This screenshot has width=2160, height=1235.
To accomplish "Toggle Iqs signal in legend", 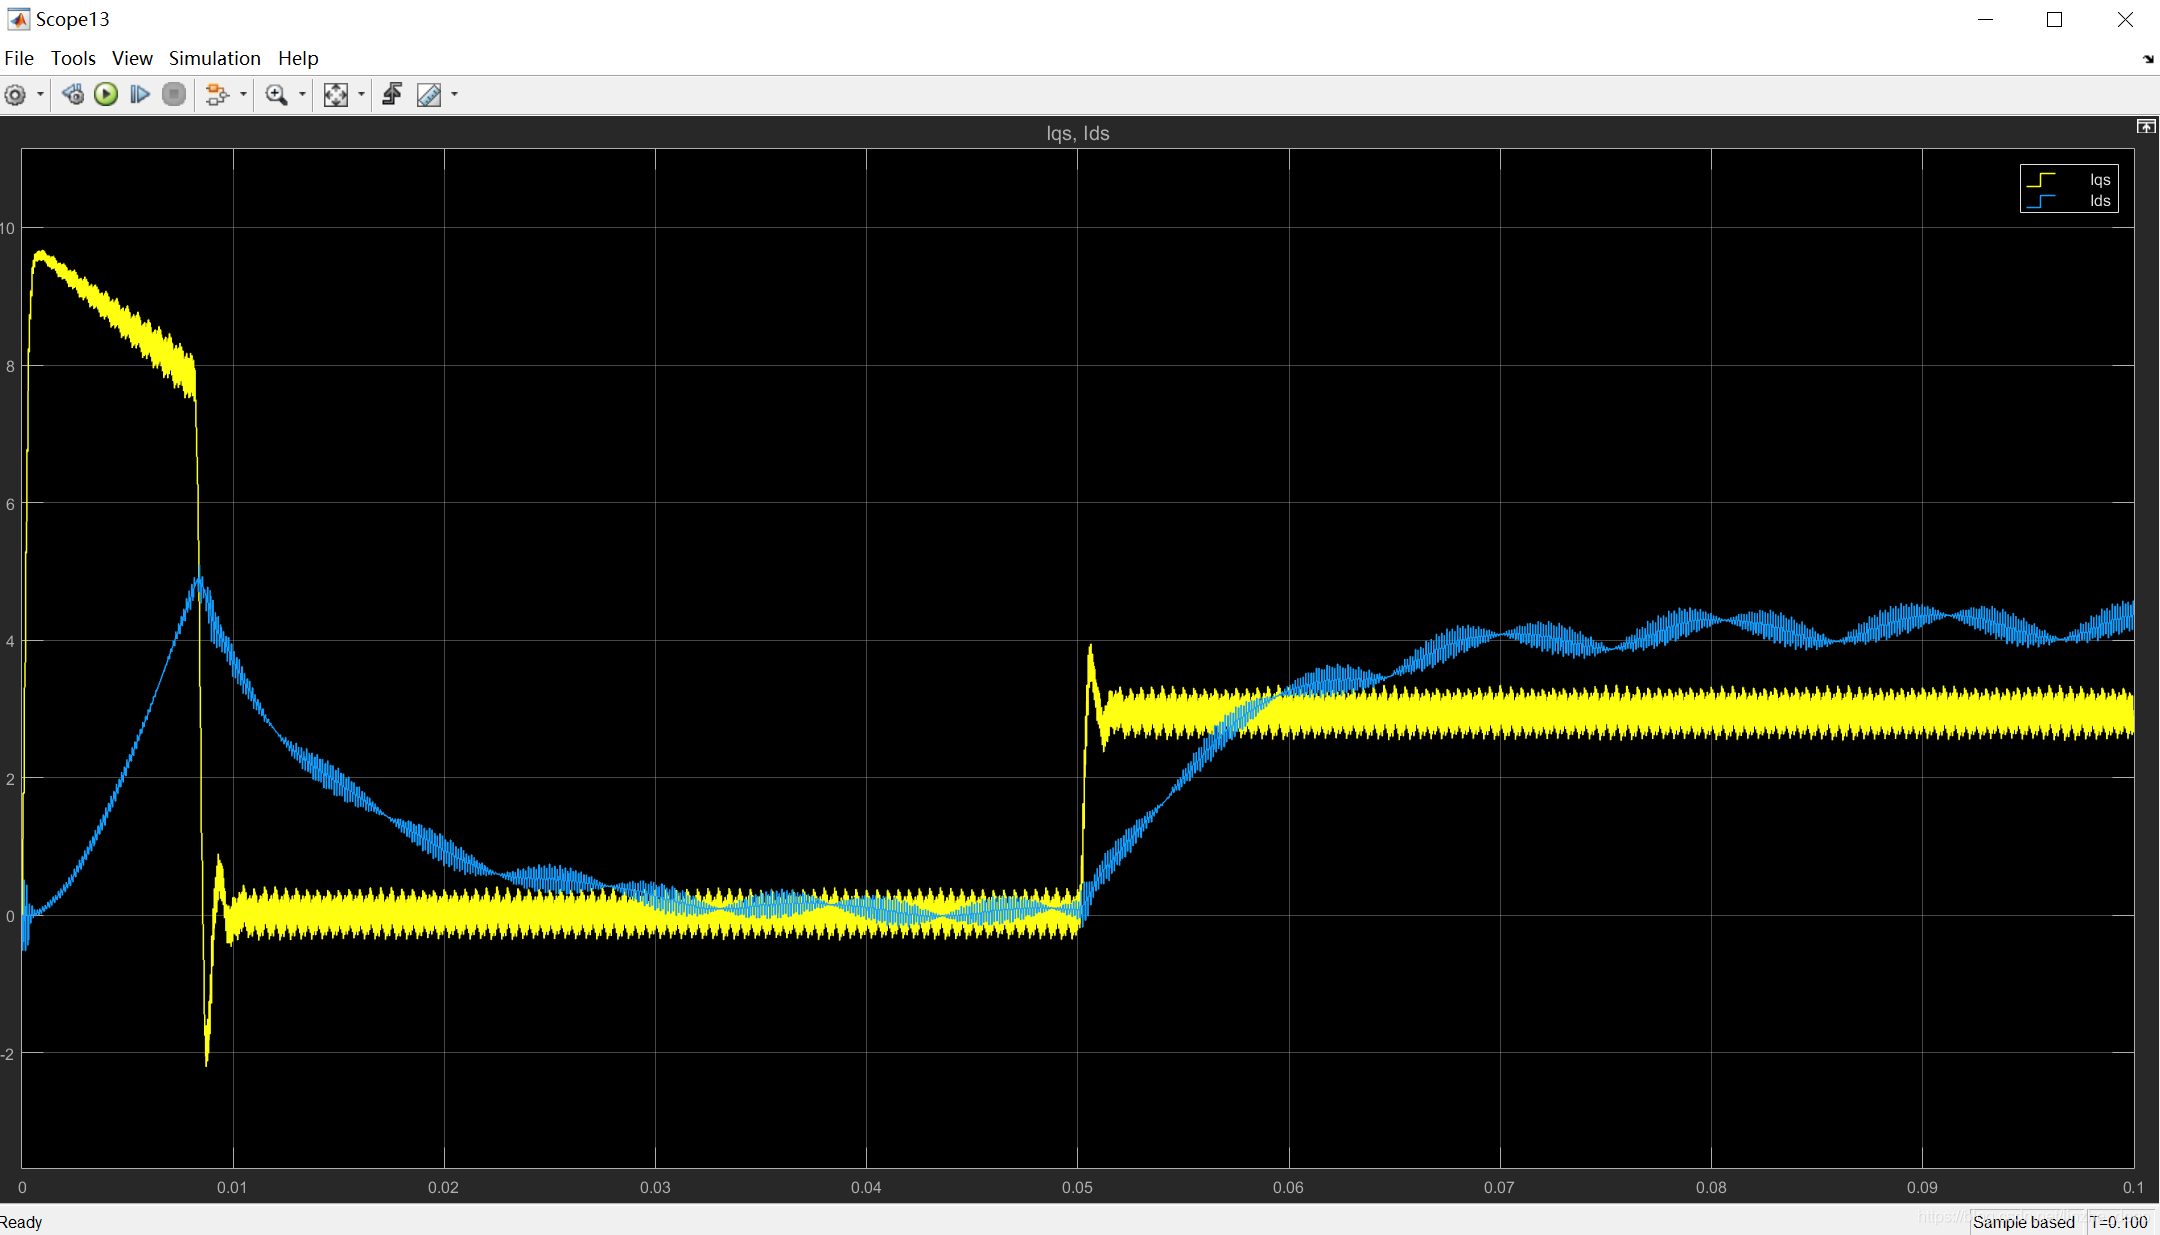I will click(2069, 180).
